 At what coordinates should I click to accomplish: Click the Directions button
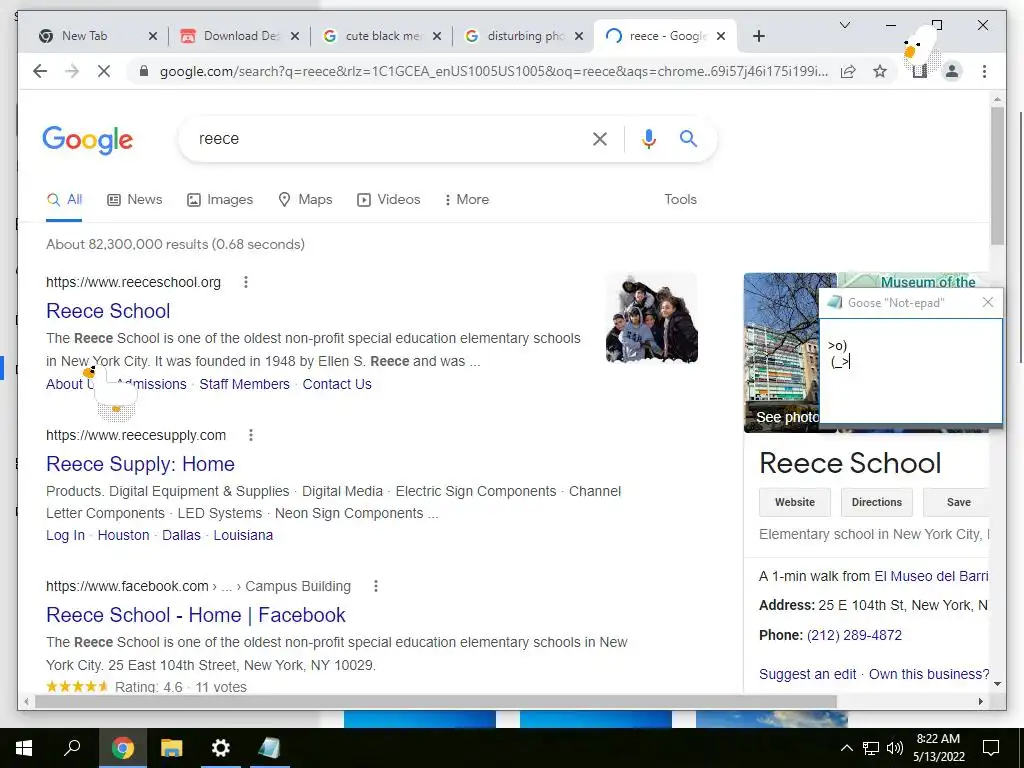point(876,502)
